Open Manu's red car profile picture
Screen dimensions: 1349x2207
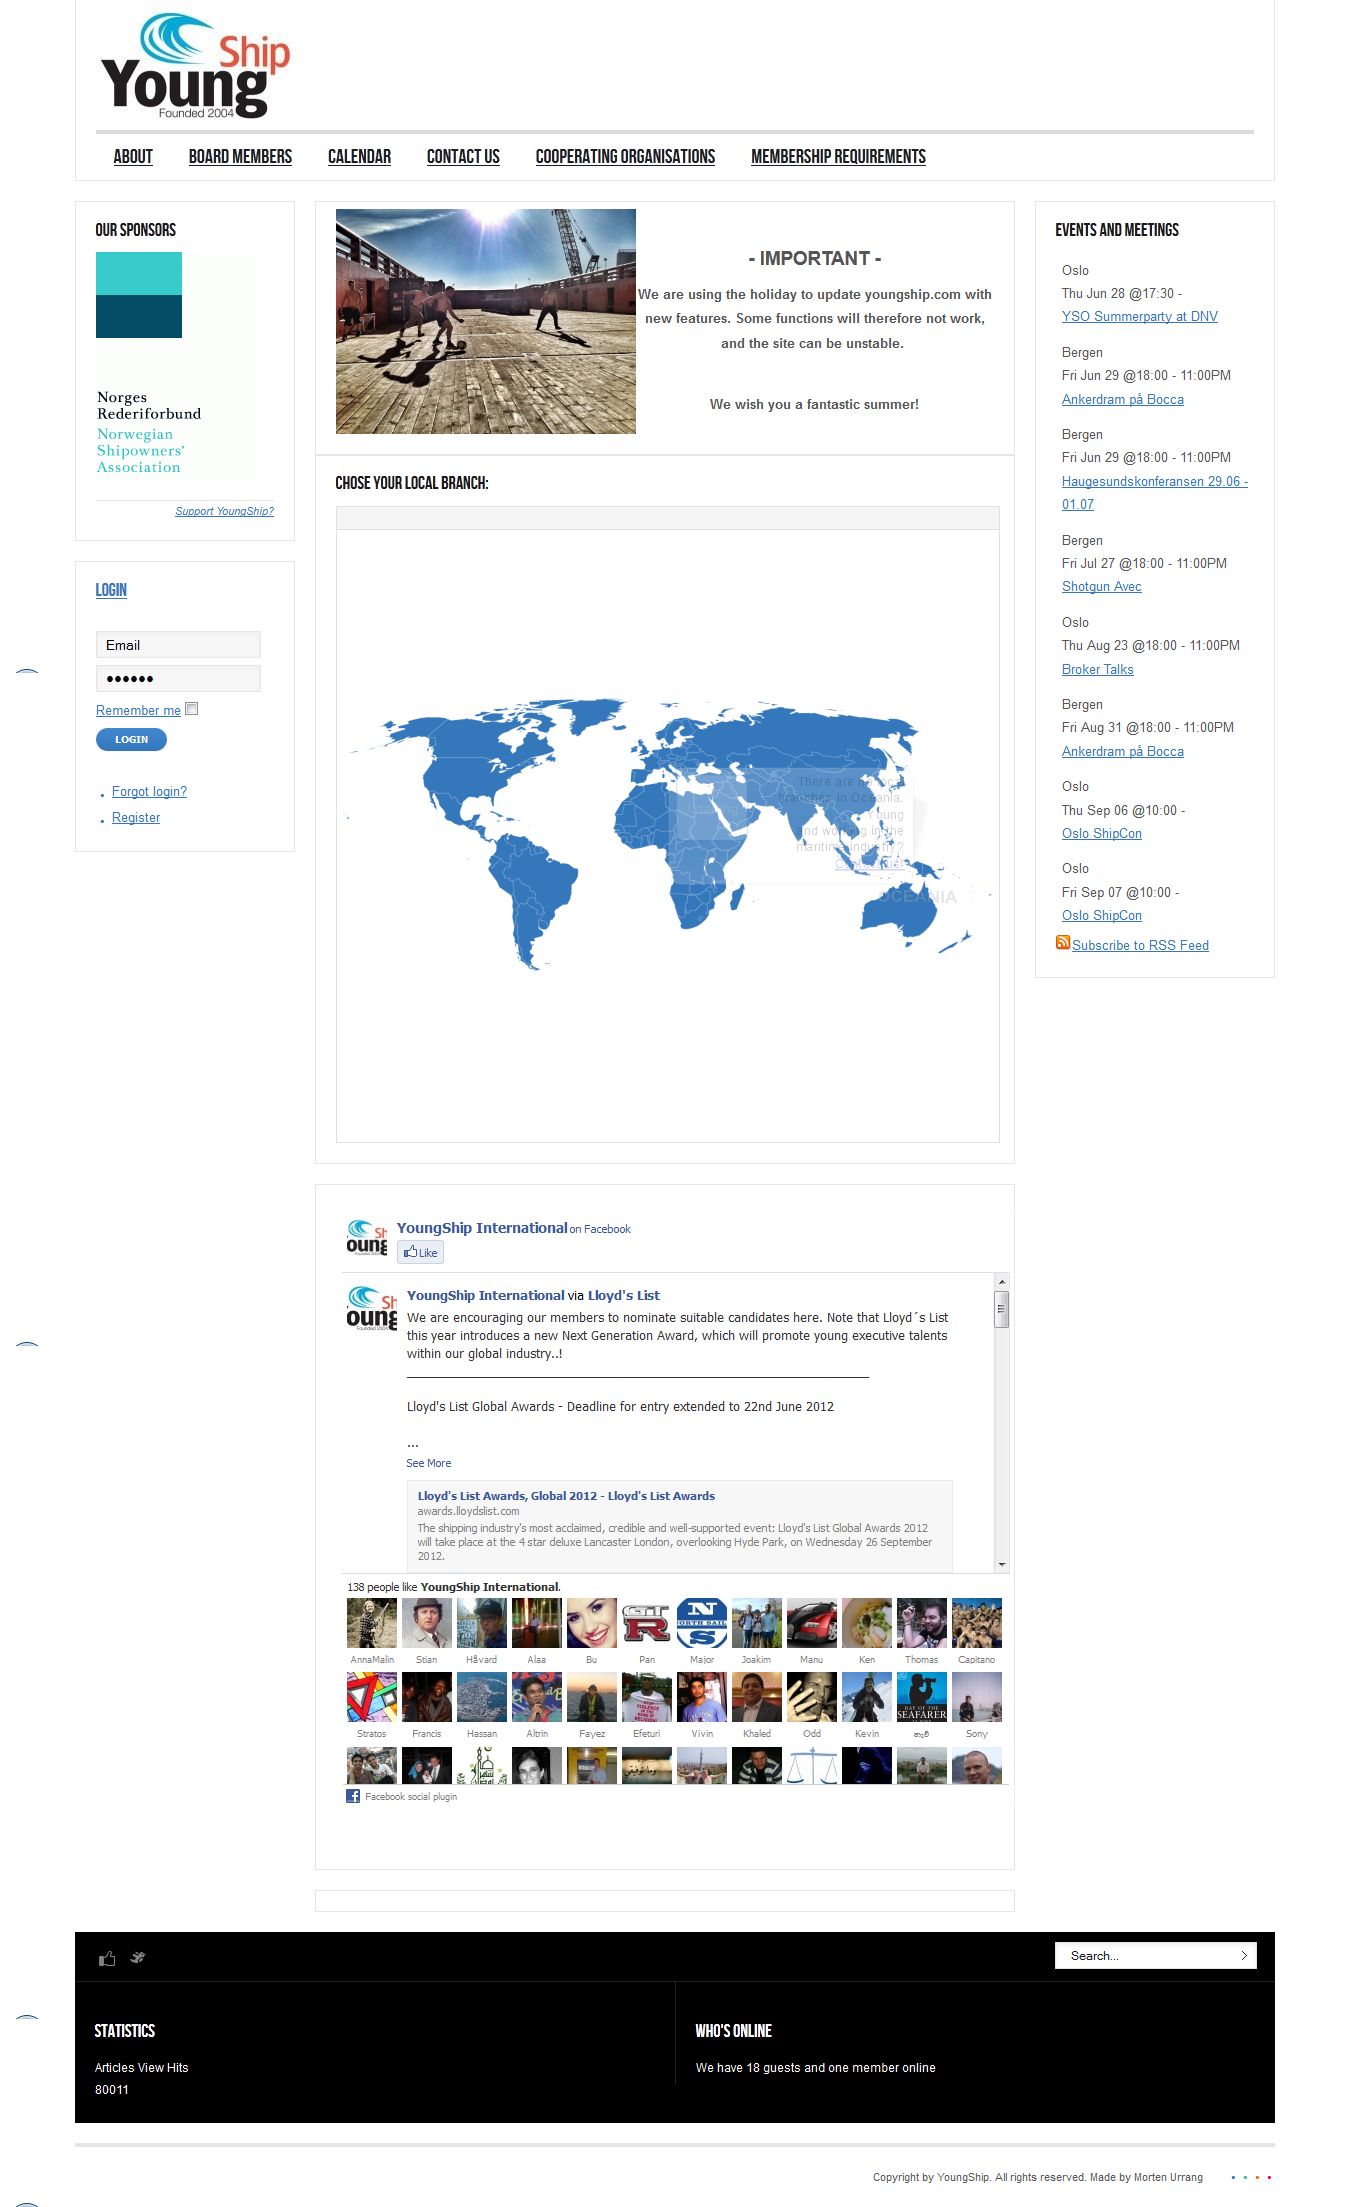pyautogui.click(x=812, y=1622)
